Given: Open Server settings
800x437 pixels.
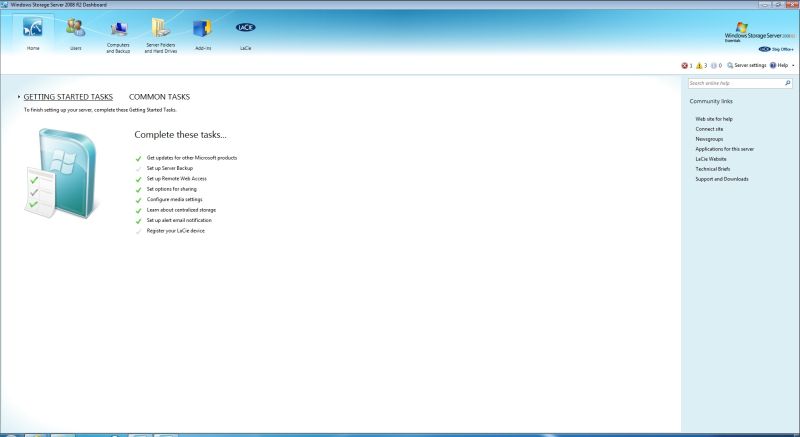Looking at the screenshot, I should coord(746,65).
